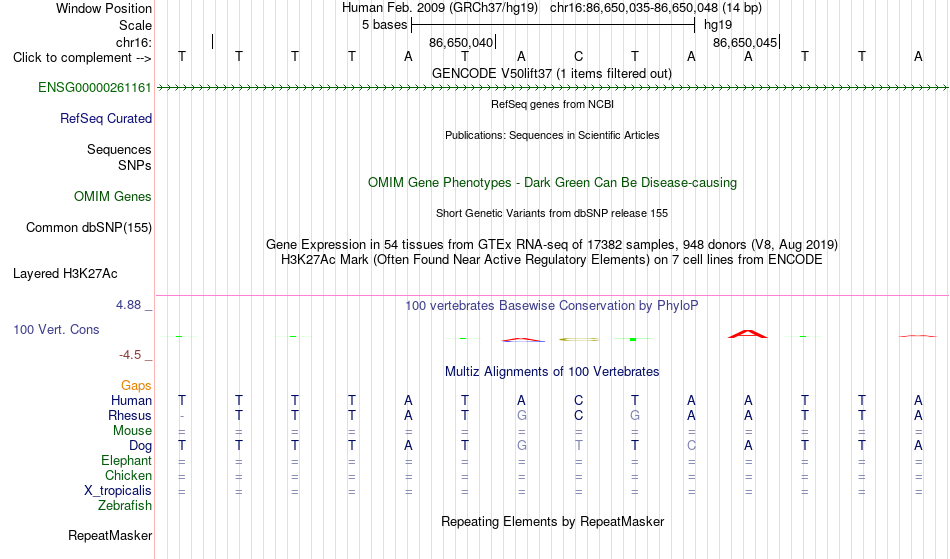
Task: Click 'Repeating Elements by RepeatMasker' title
Action: [x=553, y=522]
